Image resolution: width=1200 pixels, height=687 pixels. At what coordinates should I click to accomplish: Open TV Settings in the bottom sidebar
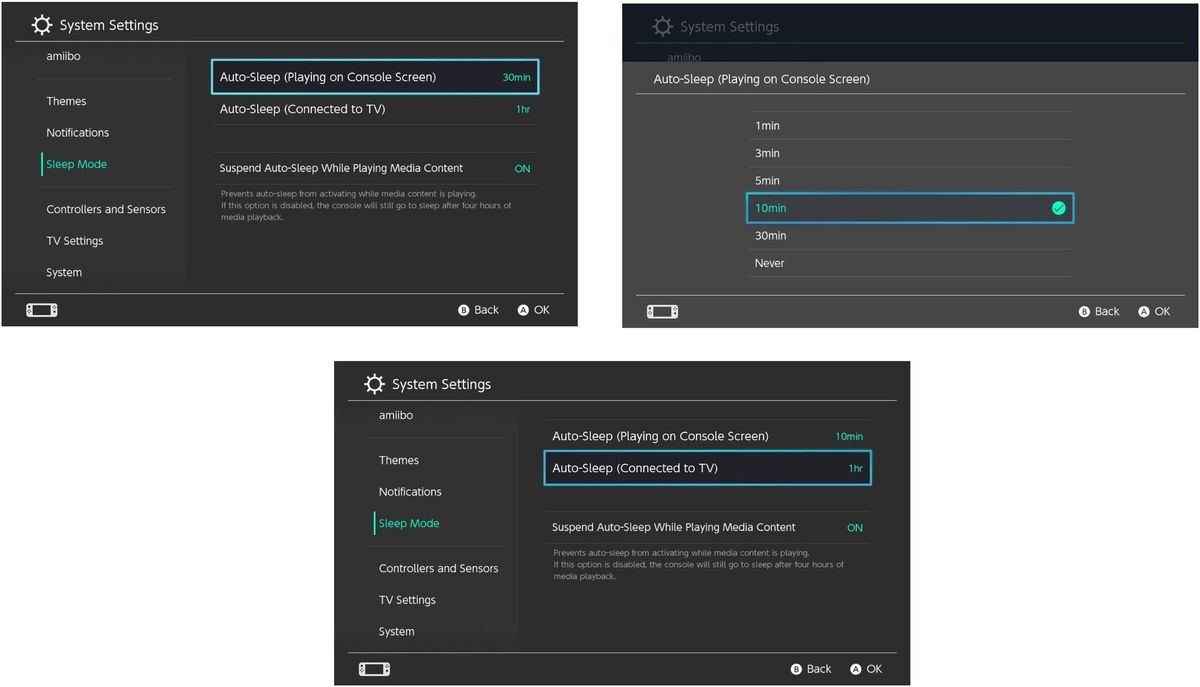[407, 600]
